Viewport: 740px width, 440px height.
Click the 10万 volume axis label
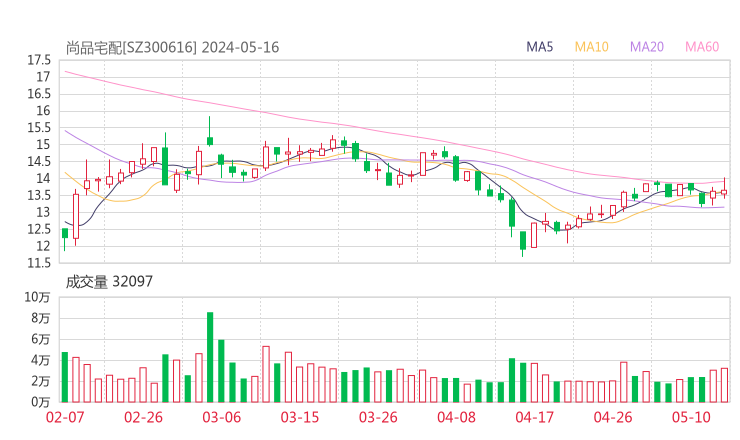pos(37,297)
